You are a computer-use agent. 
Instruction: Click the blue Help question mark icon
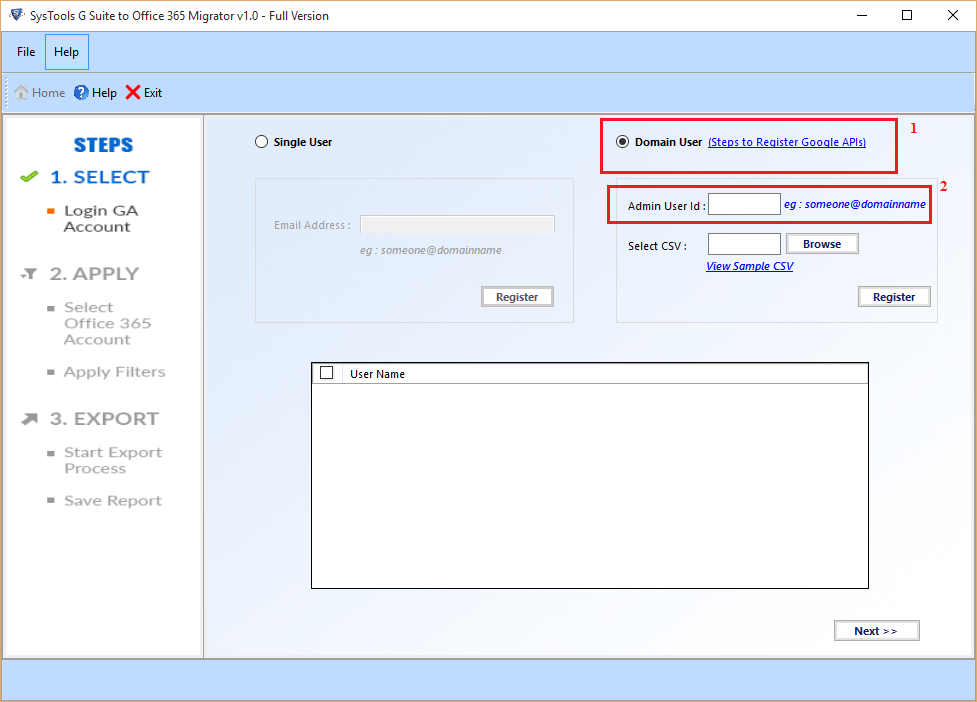pyautogui.click(x=81, y=92)
